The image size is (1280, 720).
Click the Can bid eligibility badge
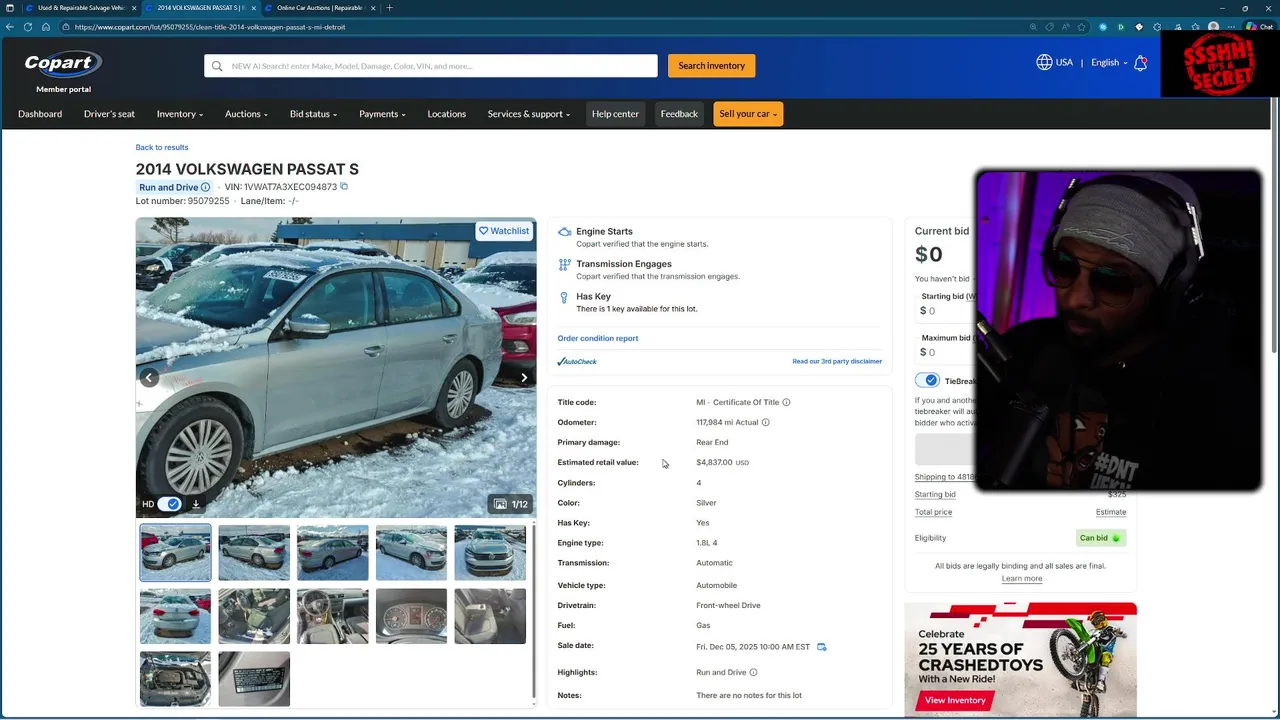click(1100, 538)
